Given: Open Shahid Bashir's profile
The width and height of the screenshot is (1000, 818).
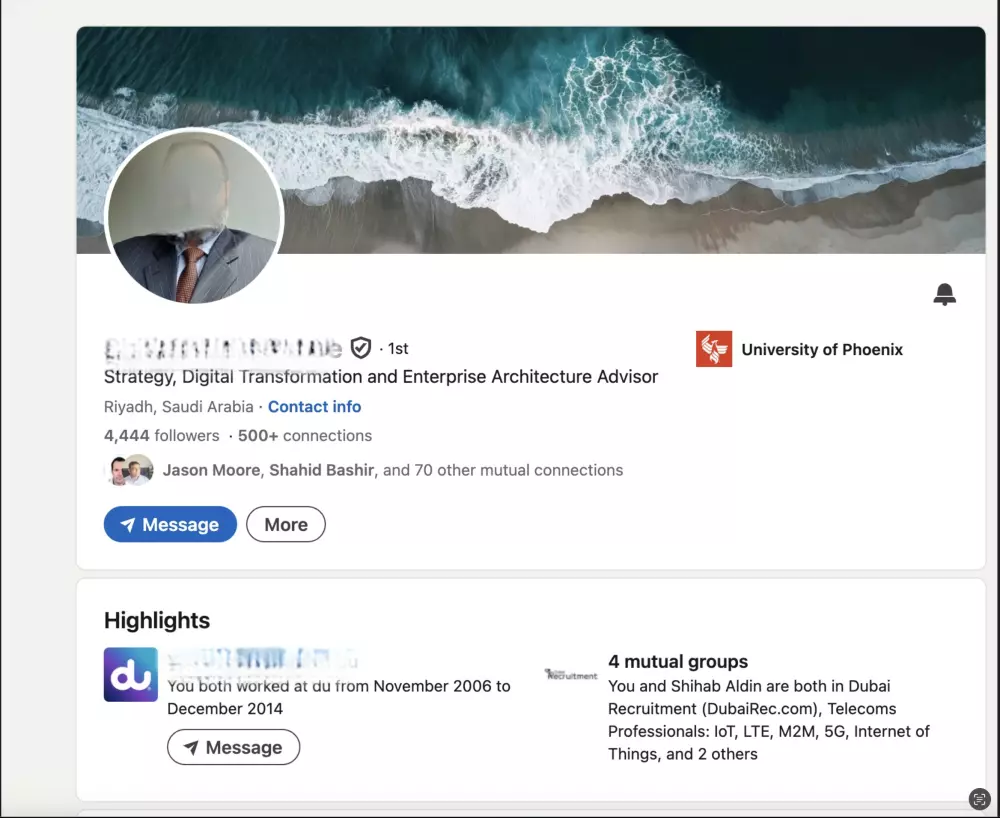Looking at the screenshot, I should tap(321, 469).
